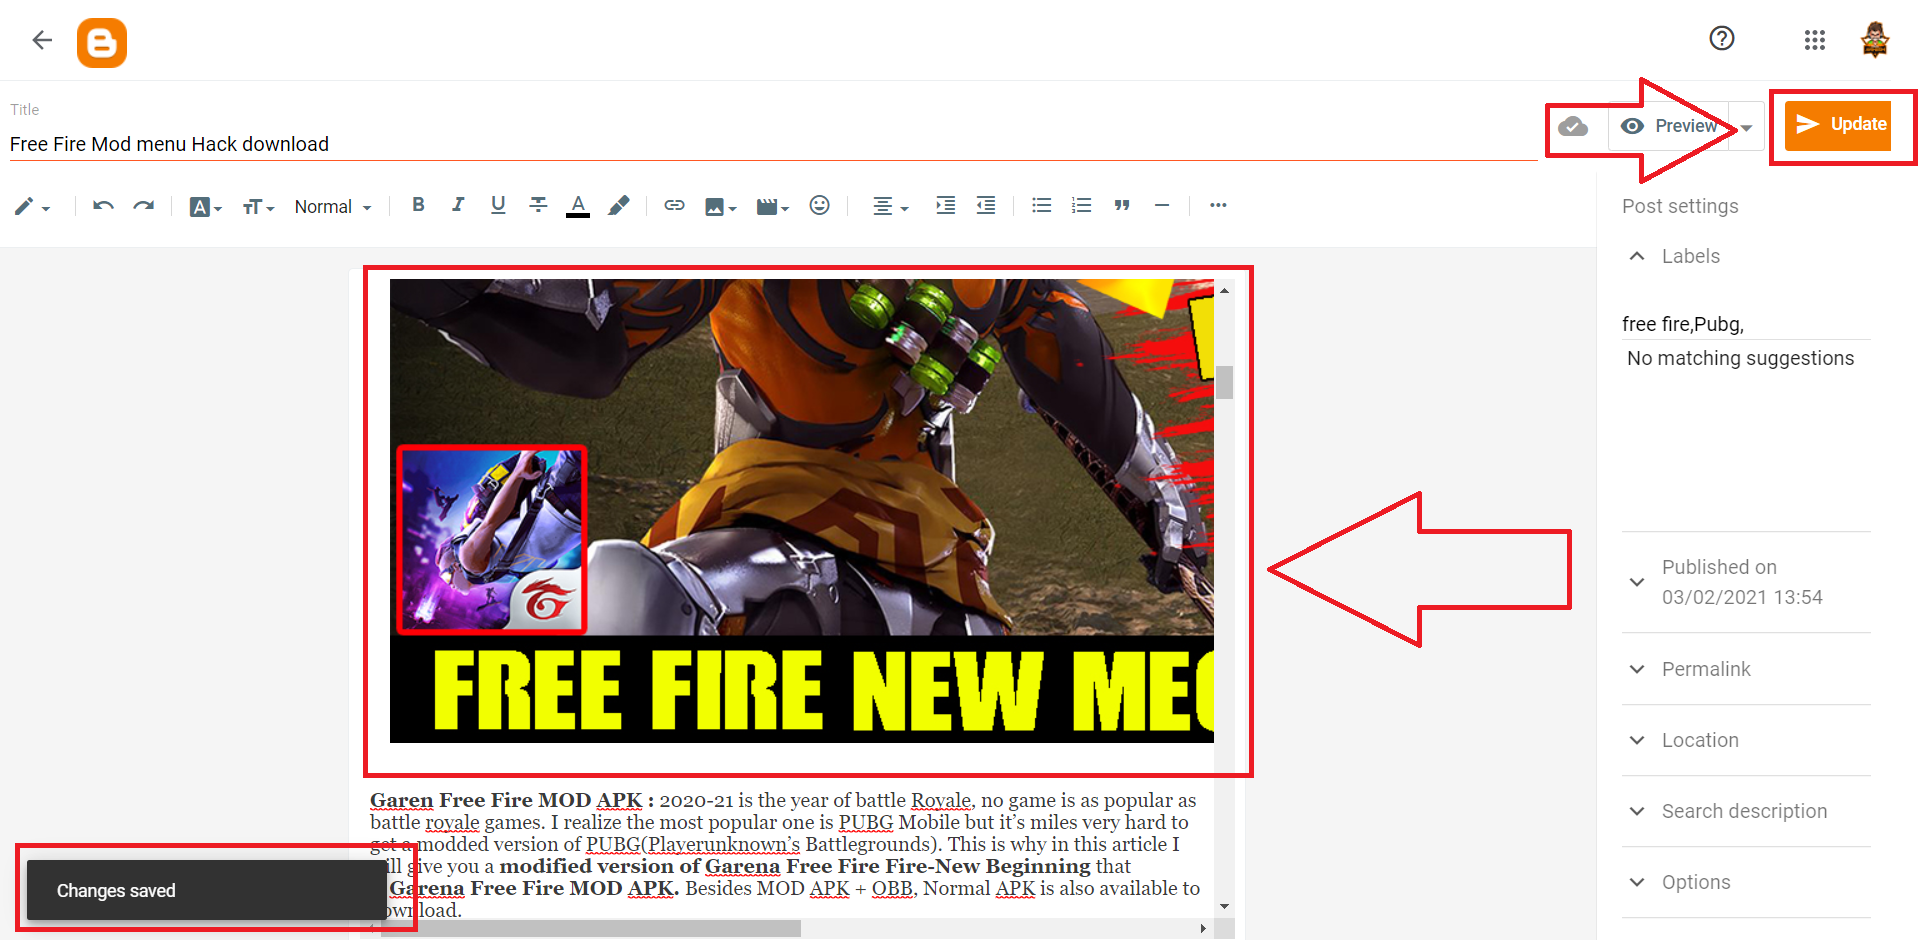Open the Normal paragraph style dropdown
The image size is (1932, 940).
[x=333, y=207]
